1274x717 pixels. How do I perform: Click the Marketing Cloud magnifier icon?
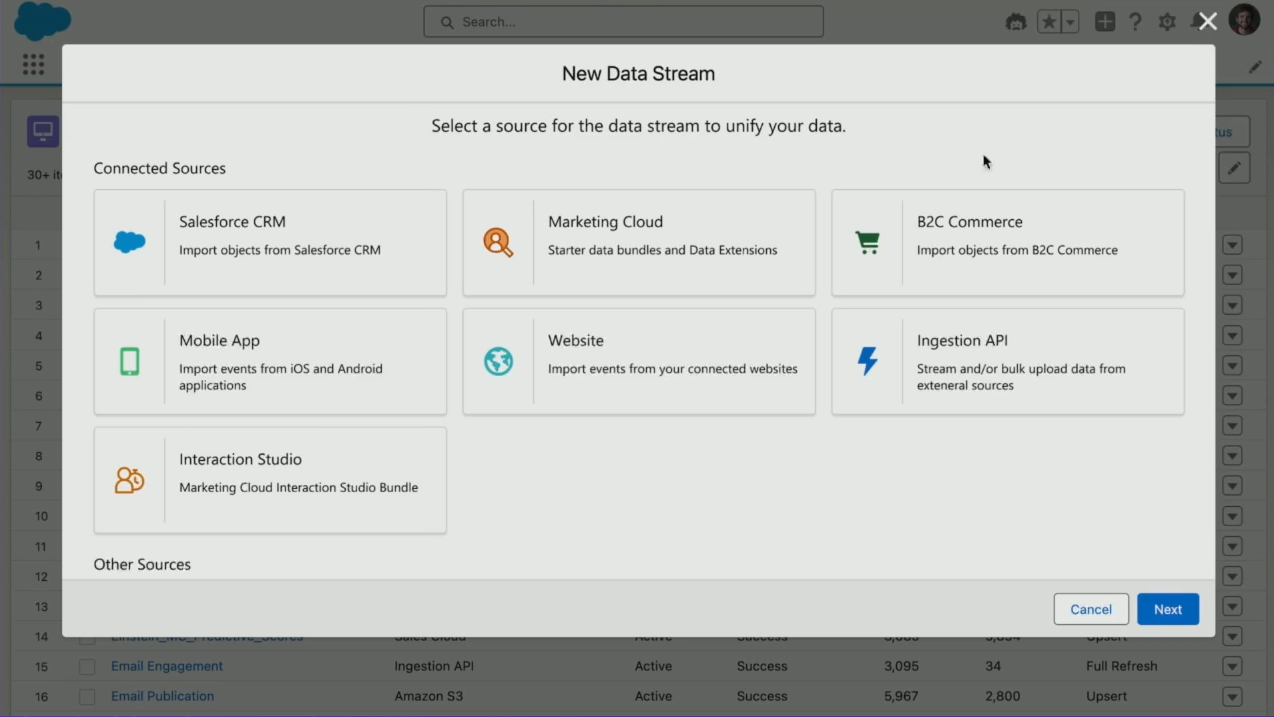[498, 242]
